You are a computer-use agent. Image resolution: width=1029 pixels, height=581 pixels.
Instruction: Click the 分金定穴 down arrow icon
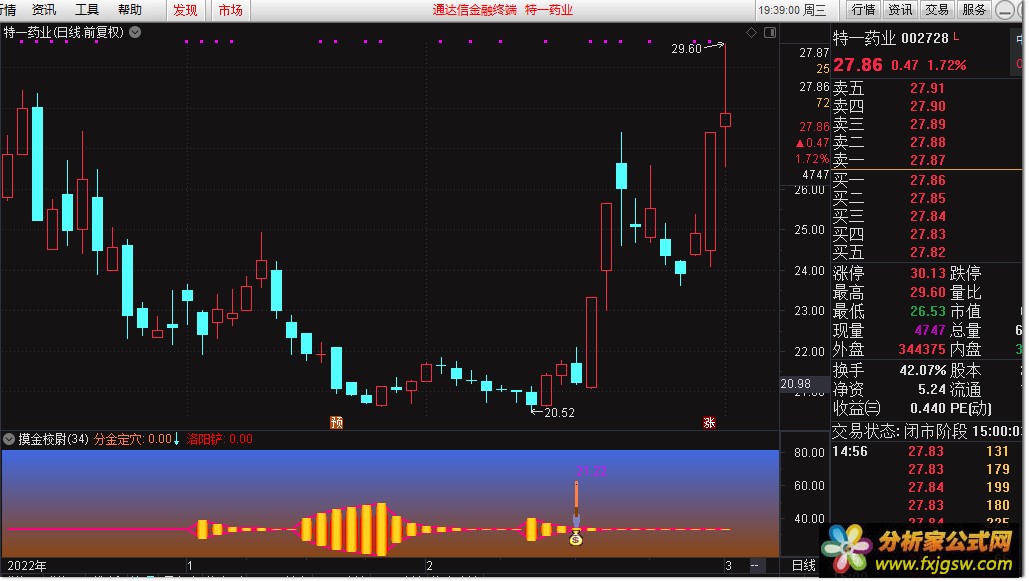pos(177,439)
